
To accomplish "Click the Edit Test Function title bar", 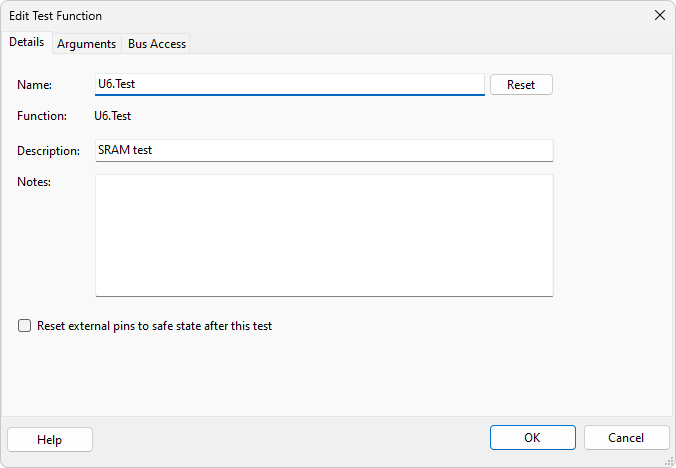I will 300,16.
